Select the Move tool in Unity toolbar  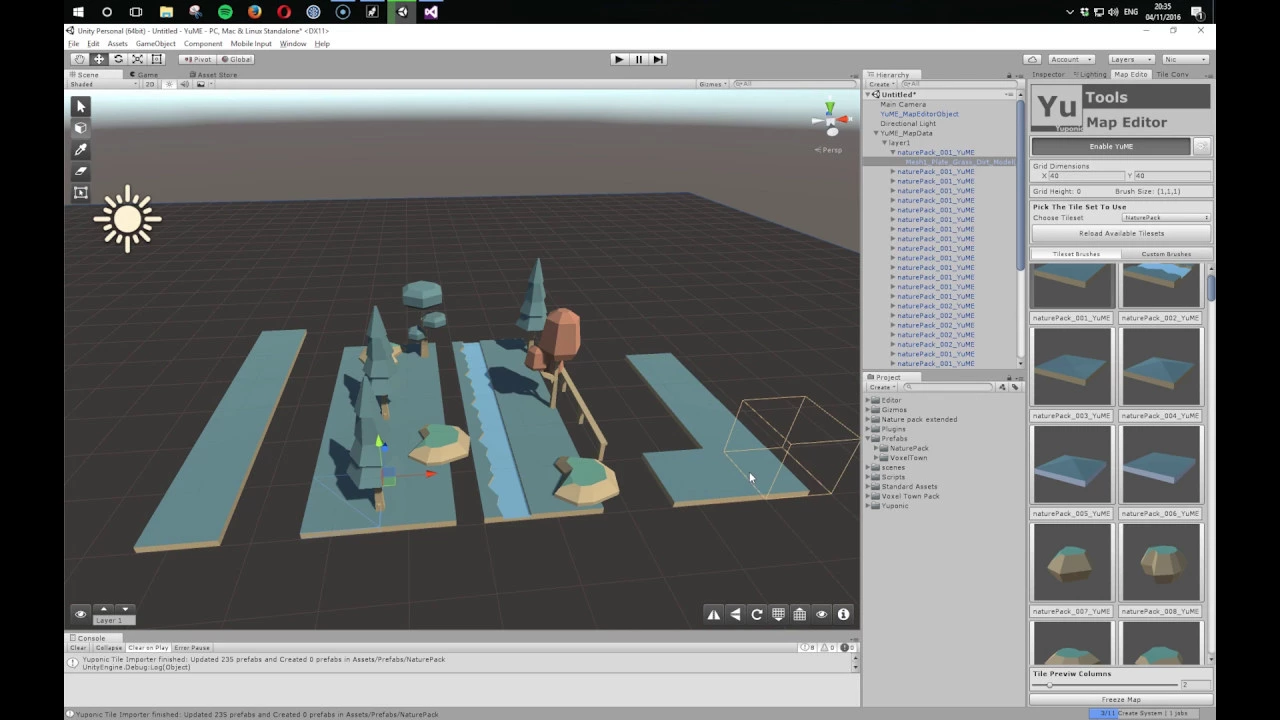click(99, 59)
